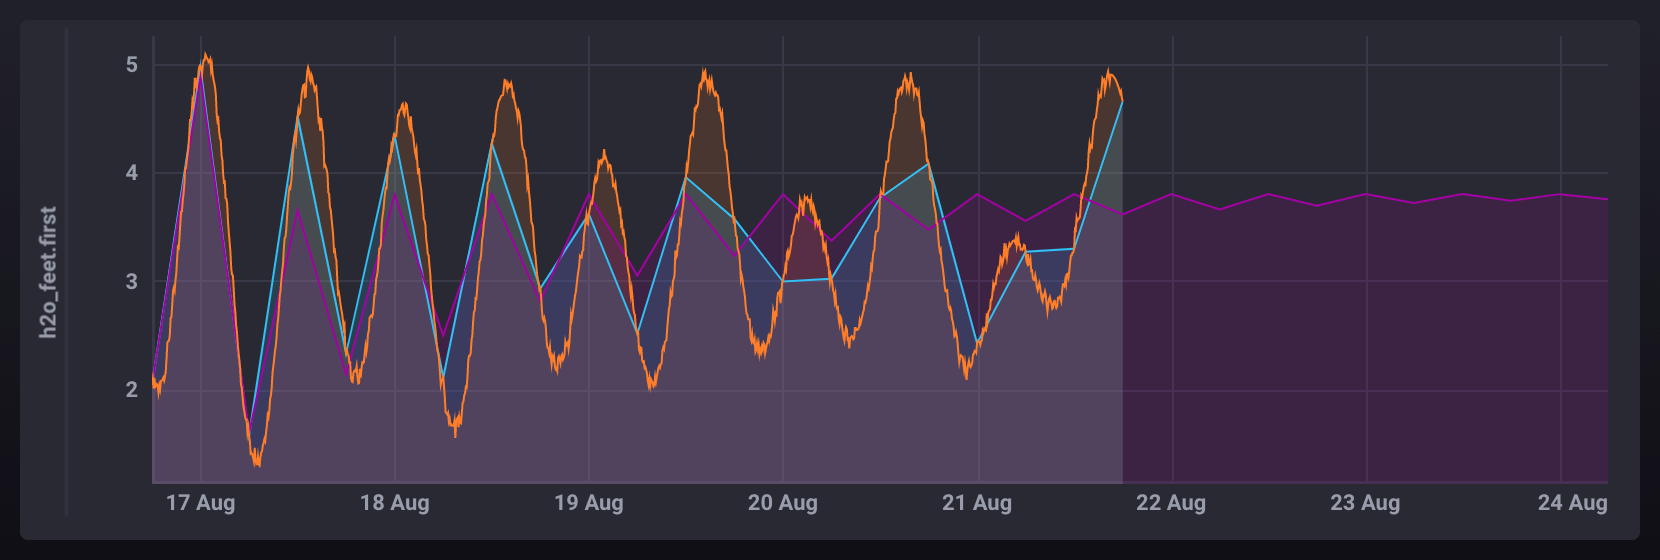Click the purple forecast line at 23 Aug
This screenshot has width=1660, height=560.
(1365, 194)
